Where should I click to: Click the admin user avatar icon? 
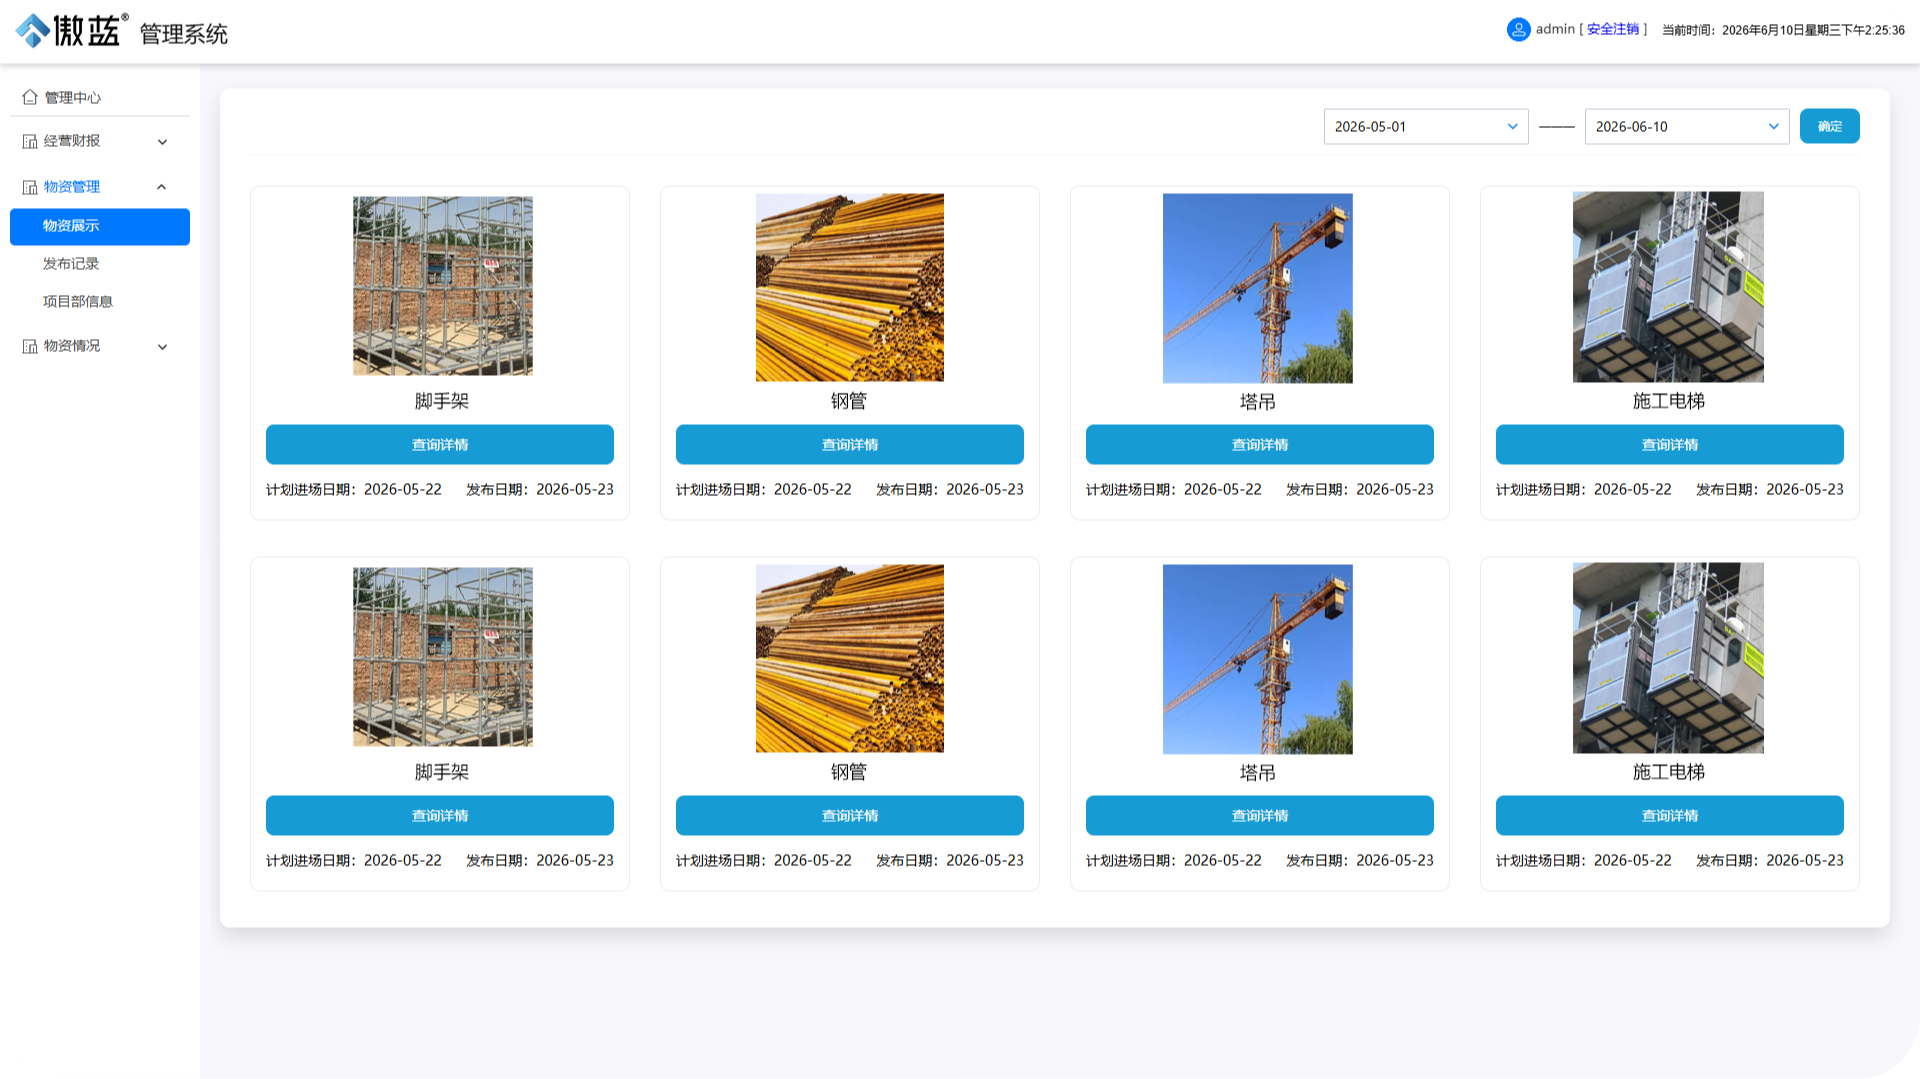1518,30
